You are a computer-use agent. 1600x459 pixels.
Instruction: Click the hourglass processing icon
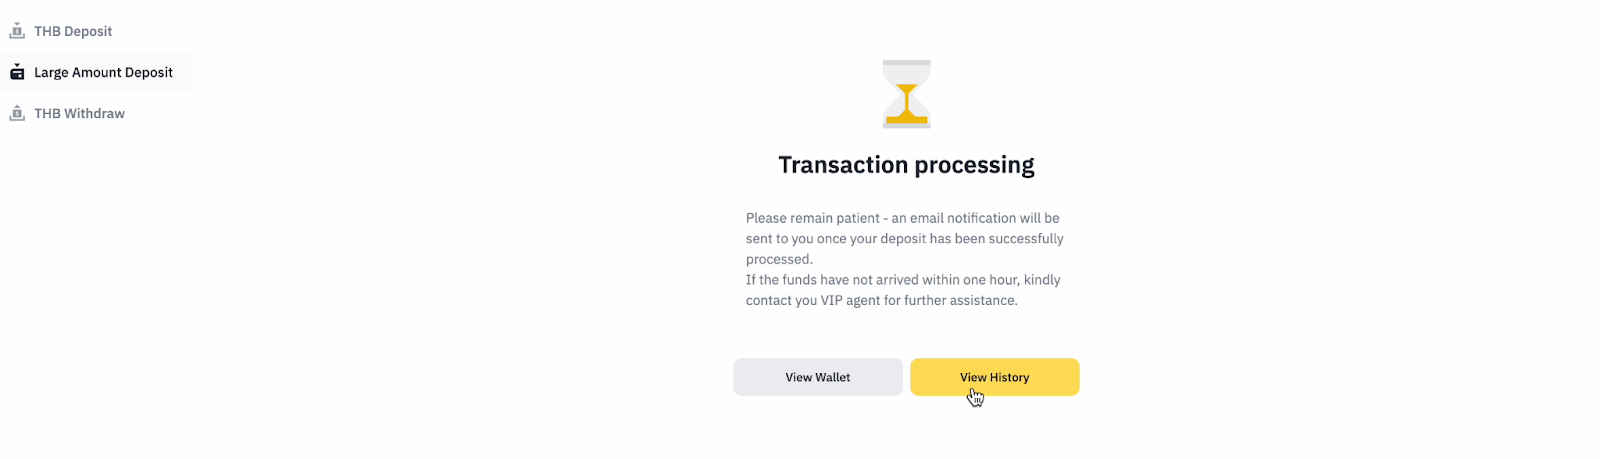point(906,94)
